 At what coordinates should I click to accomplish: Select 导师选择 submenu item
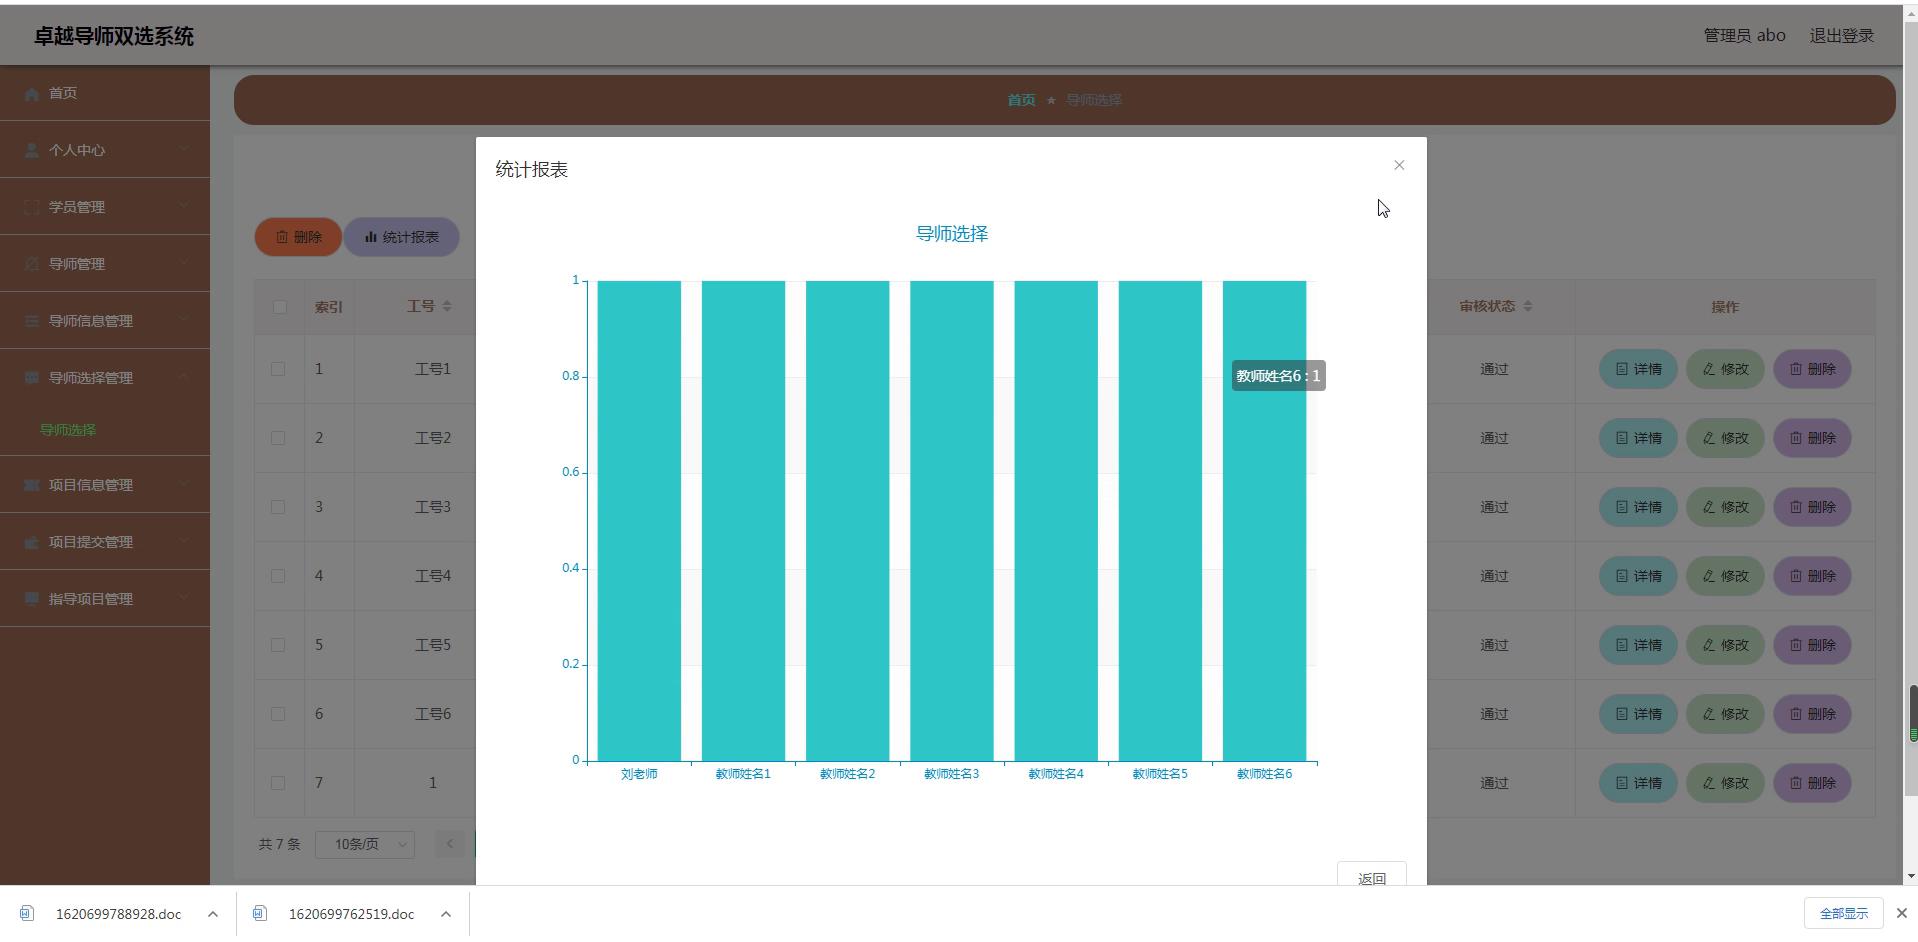tap(68, 430)
